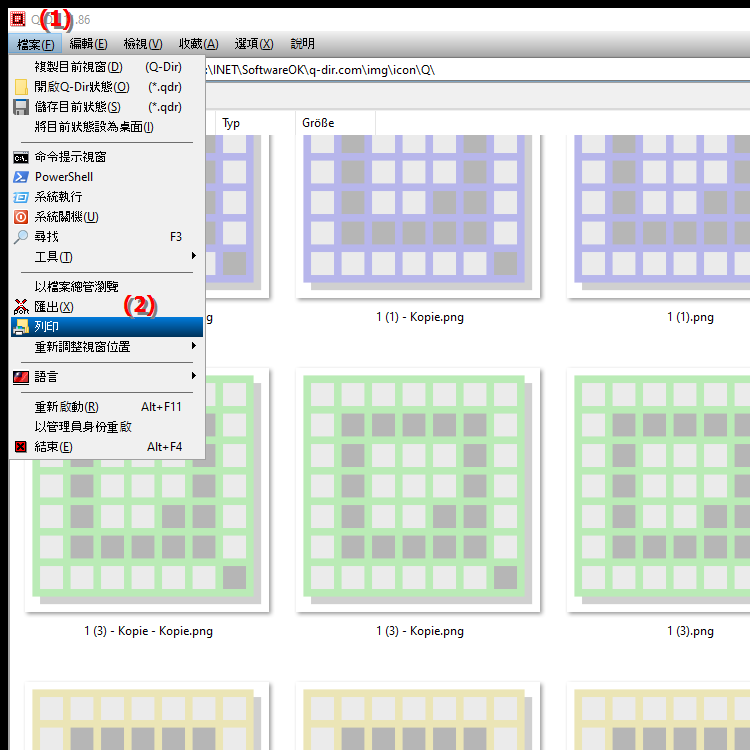Choose 以檔案總管瀏覽 menu entry
Viewport: 750px width, 750px height.
[x=108, y=287]
